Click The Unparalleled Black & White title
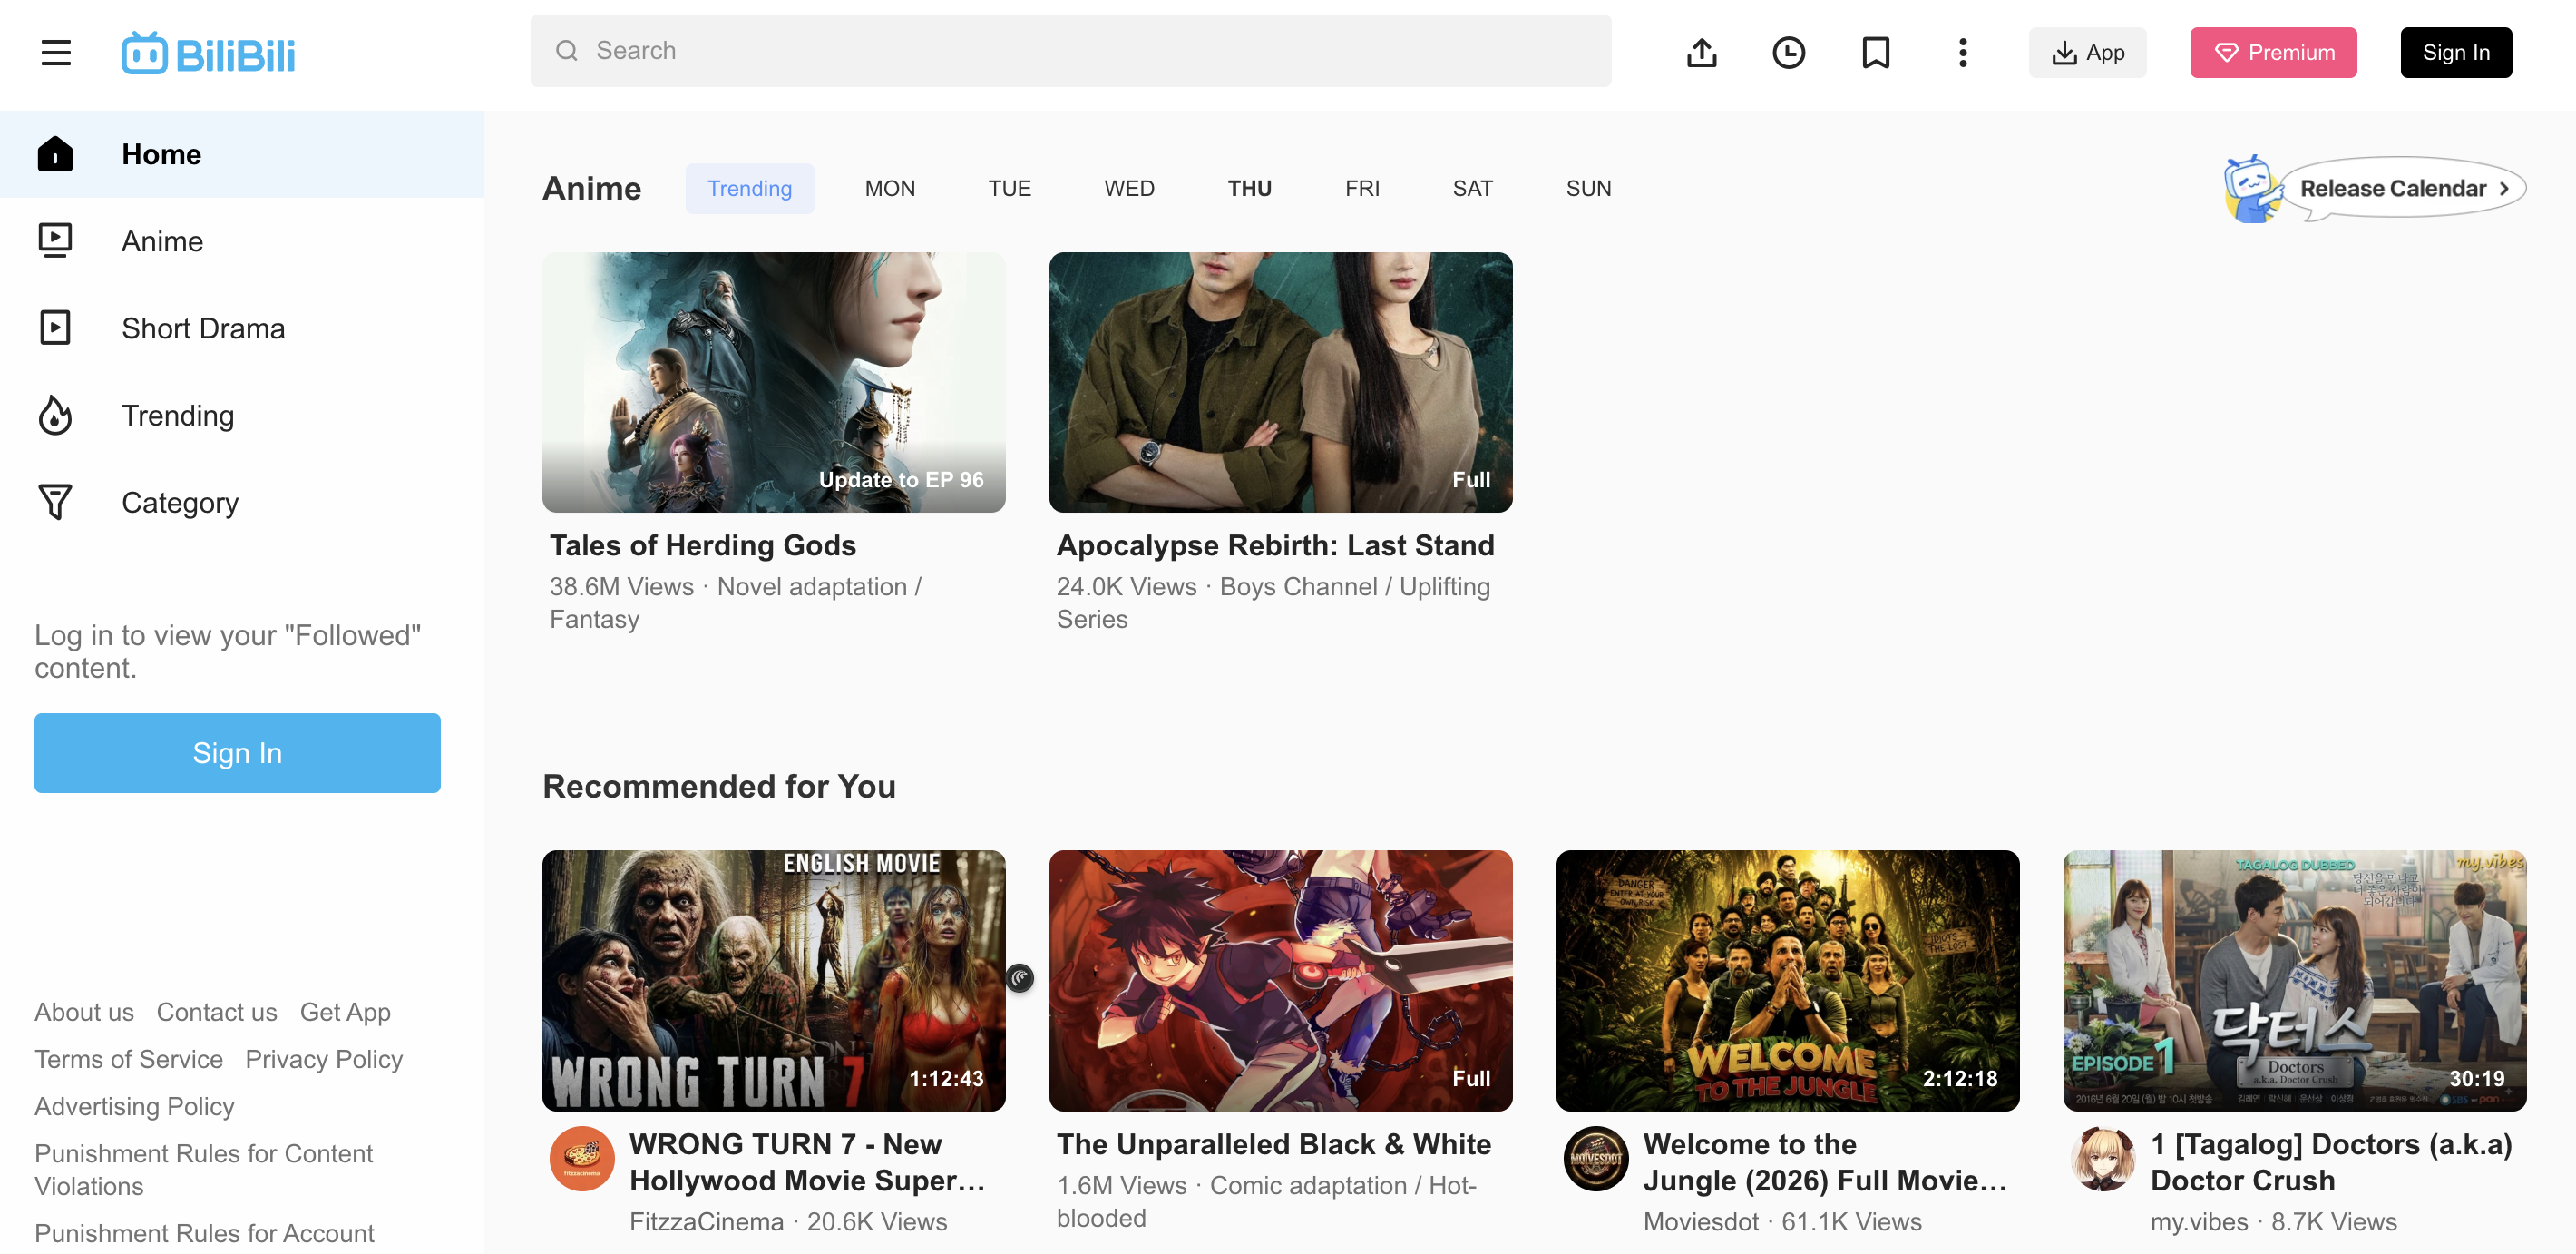 click(1274, 1144)
